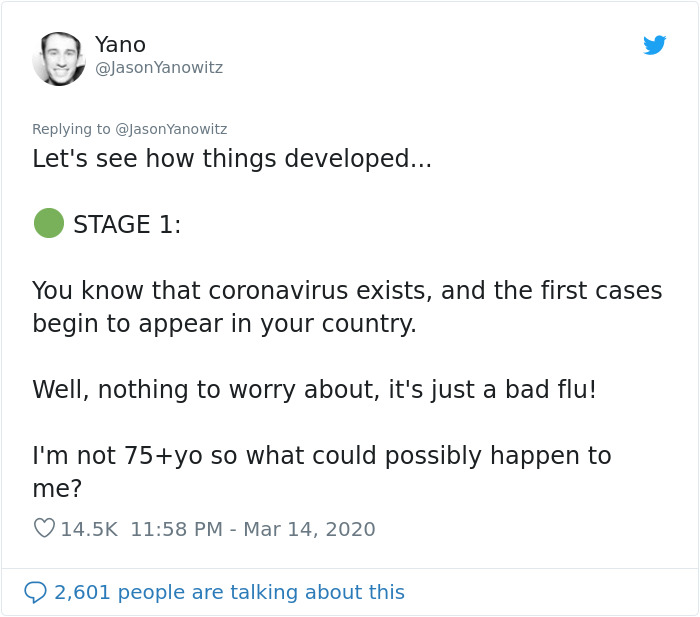The height and width of the screenshot is (617, 700).
Task: Open the @JasonYanowitz handle below the name
Action: 158,68
